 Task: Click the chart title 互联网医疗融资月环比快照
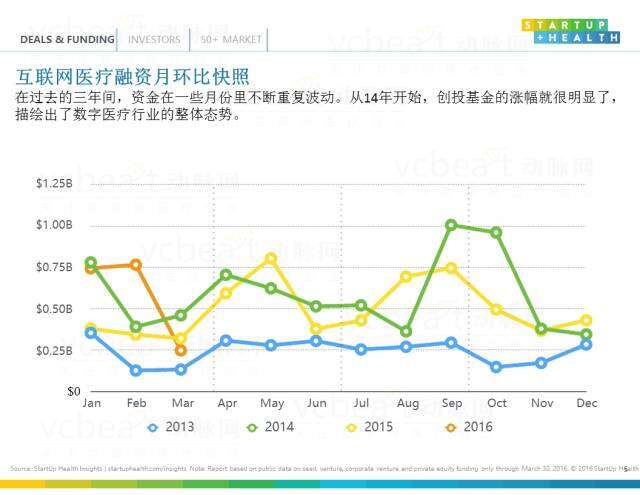pos(133,77)
